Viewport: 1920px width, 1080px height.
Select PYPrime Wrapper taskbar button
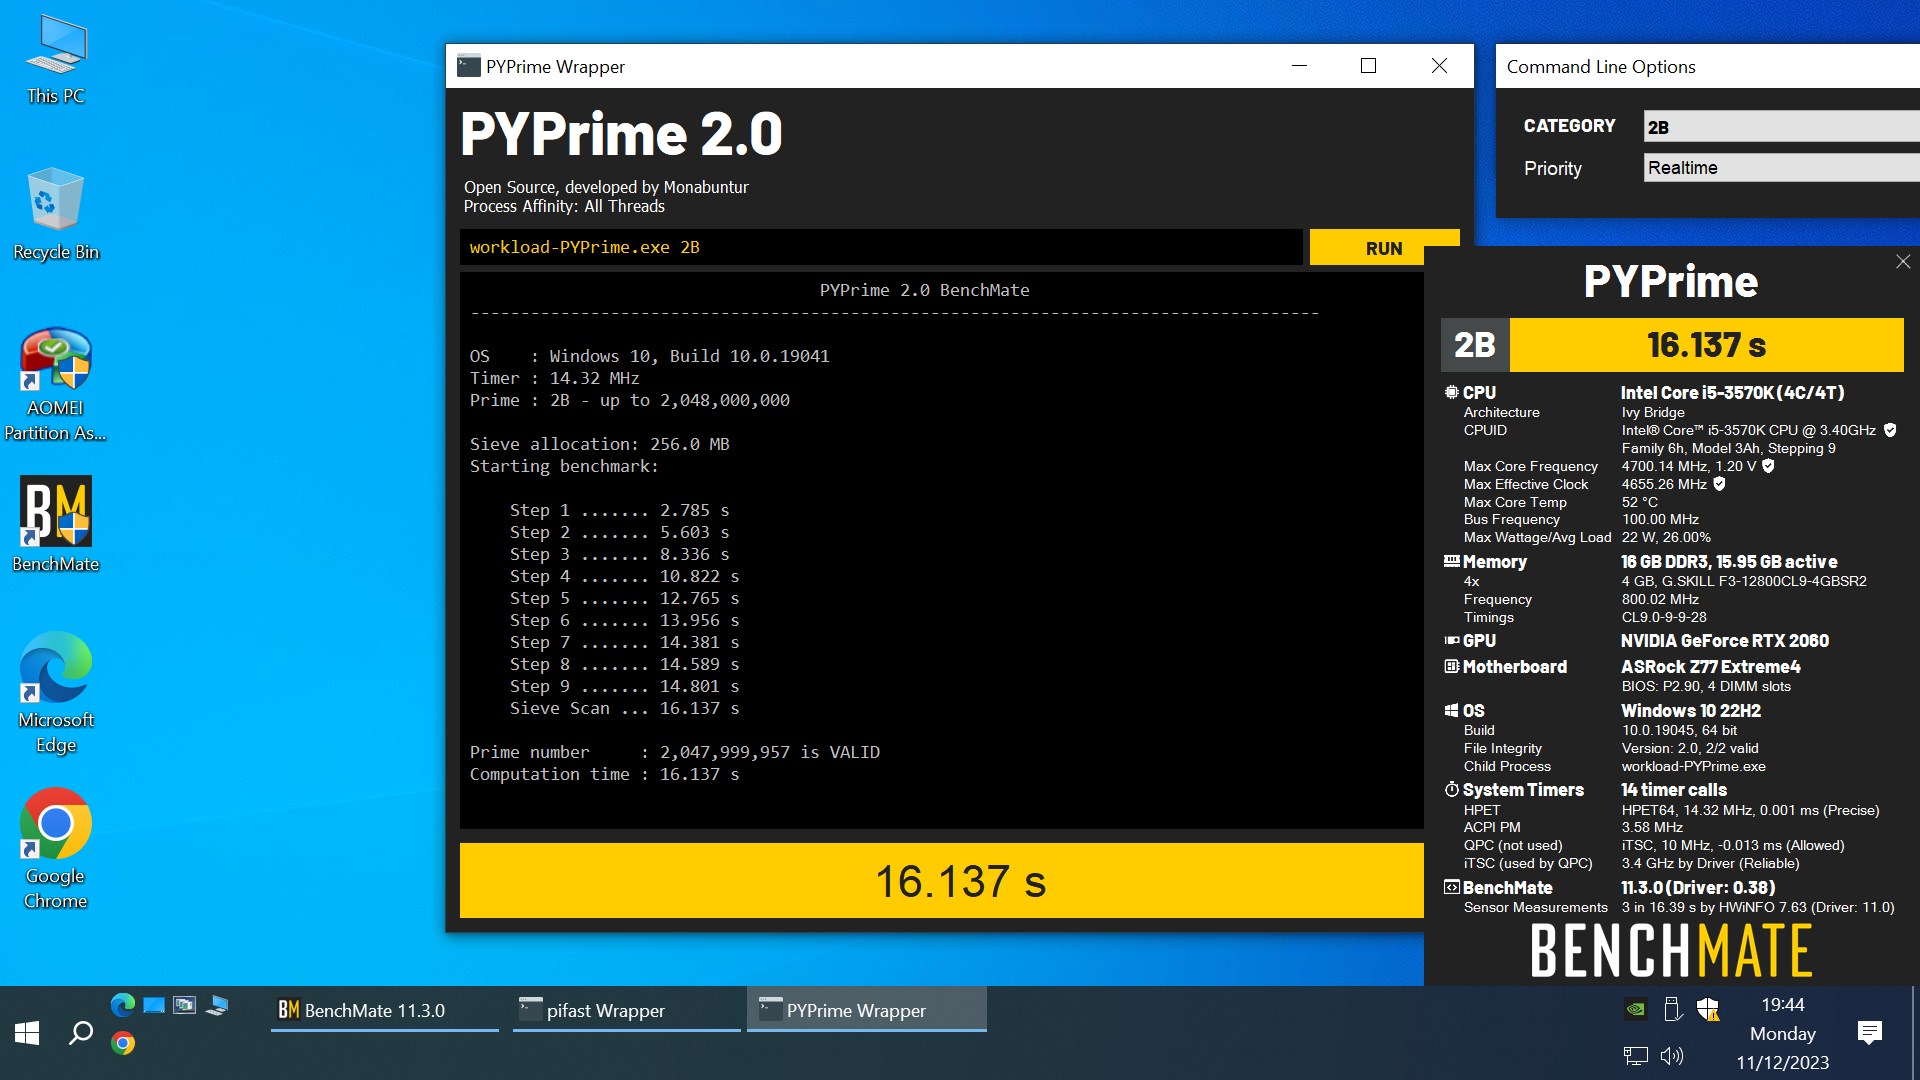867,1010
